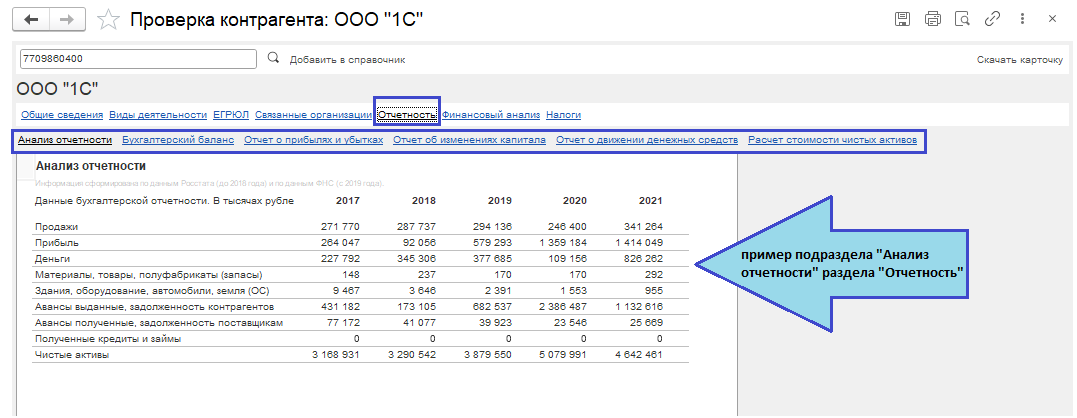
Task: Click the 2020 column header
Action: pos(575,201)
